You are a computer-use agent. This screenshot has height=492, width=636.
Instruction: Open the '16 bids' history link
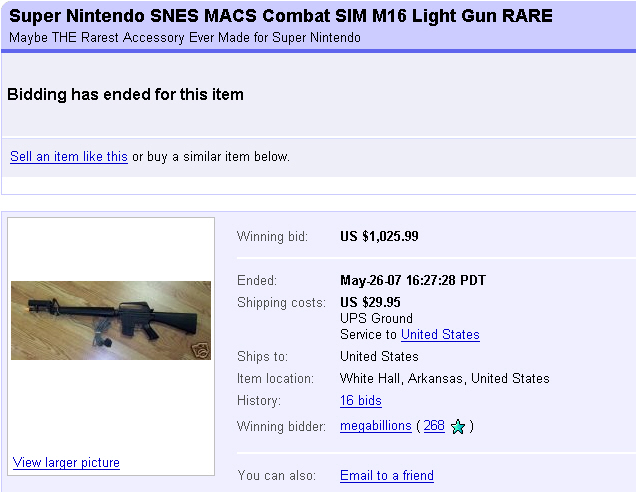pyautogui.click(x=361, y=400)
